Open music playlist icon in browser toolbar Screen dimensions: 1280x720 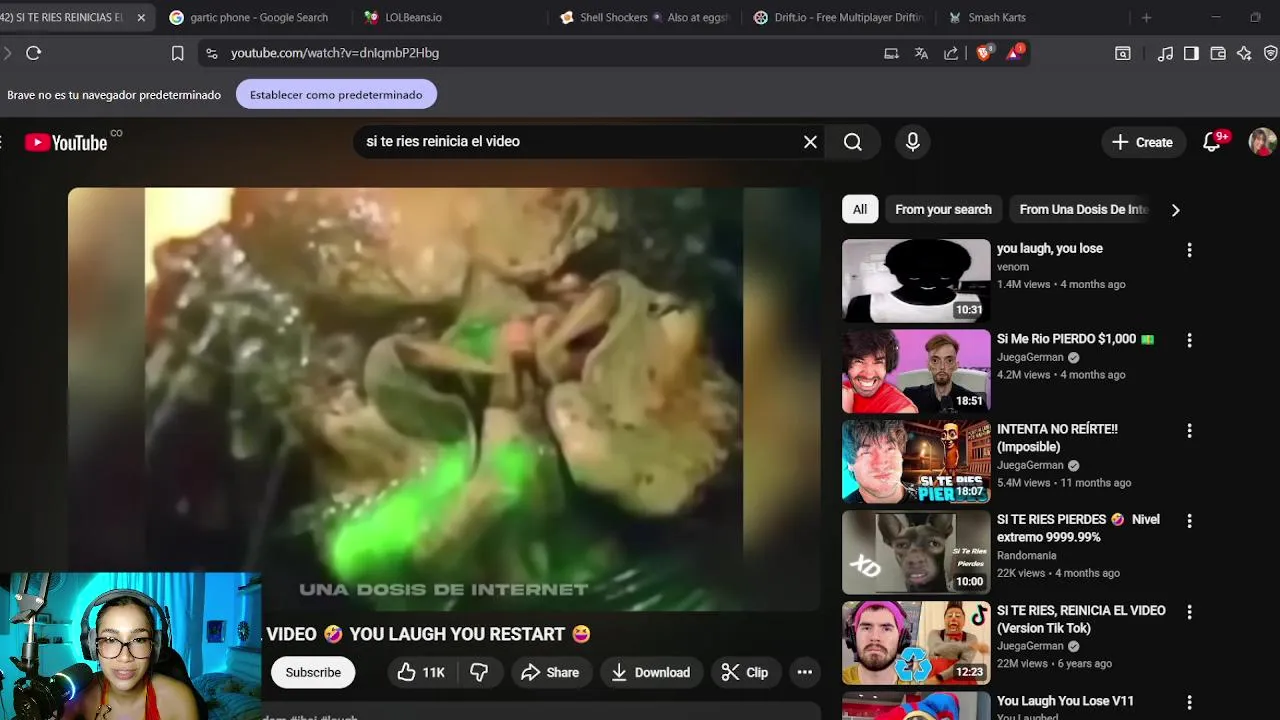pyautogui.click(x=1165, y=53)
